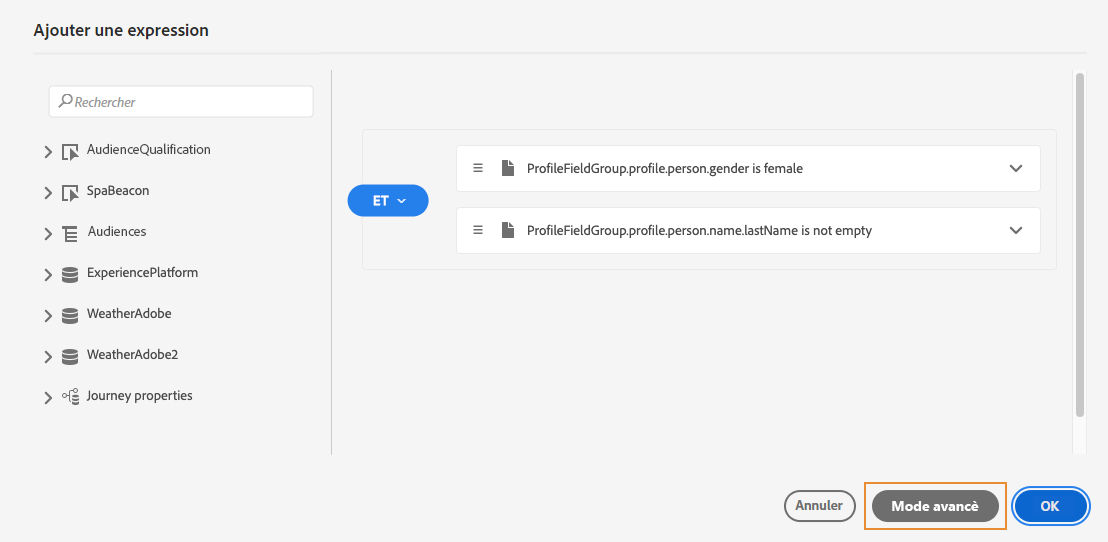1108x542 pixels.
Task: Click the WeatherAdobe database icon
Action: (70, 315)
